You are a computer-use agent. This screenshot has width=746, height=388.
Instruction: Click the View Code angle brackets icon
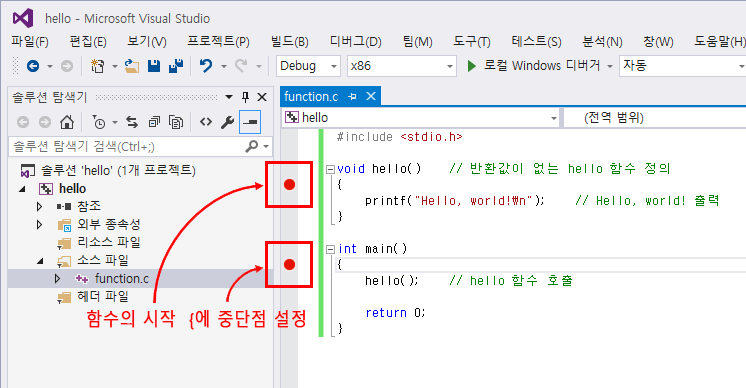pyautogui.click(x=206, y=122)
